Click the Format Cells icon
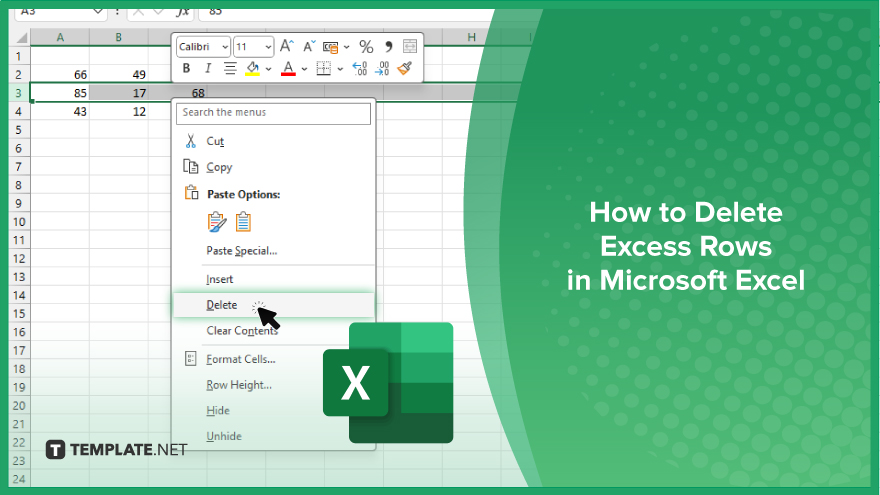The width and height of the screenshot is (880, 495). [x=190, y=359]
